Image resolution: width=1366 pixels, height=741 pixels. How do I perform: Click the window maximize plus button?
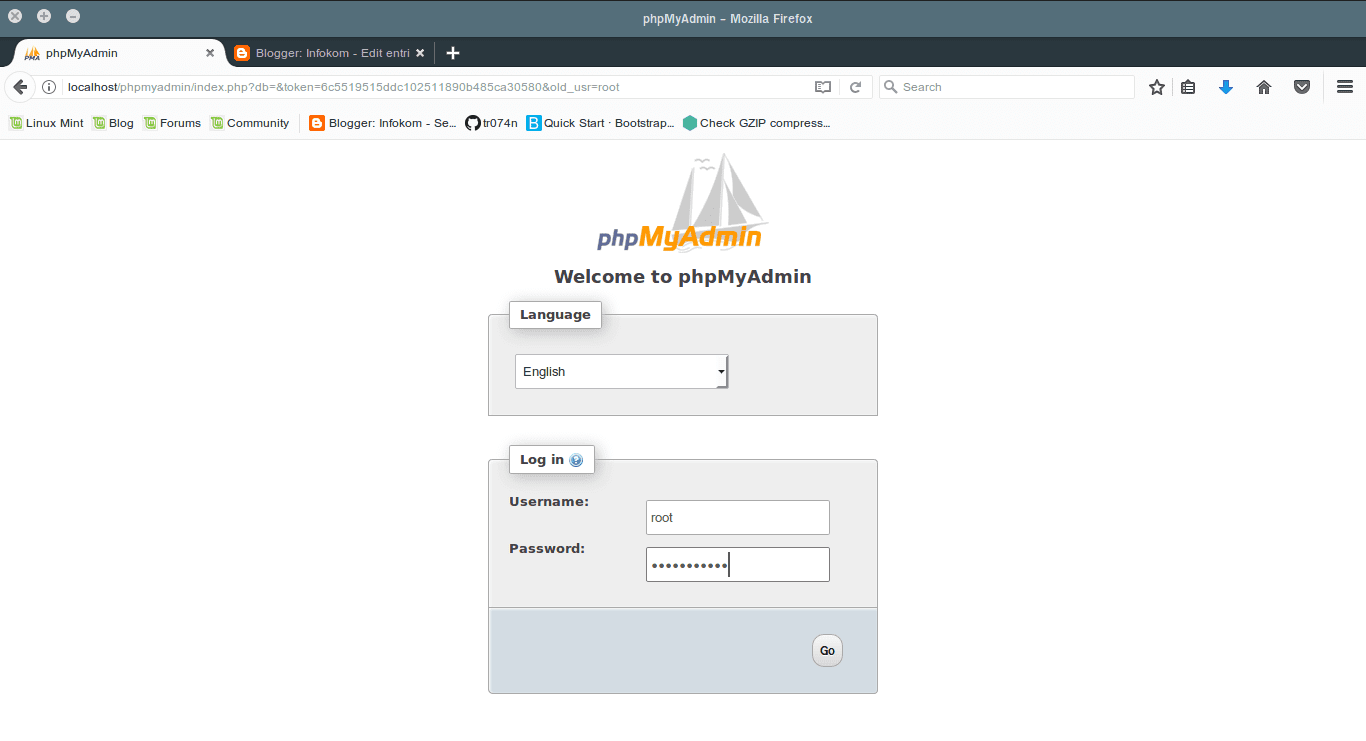tap(44, 16)
